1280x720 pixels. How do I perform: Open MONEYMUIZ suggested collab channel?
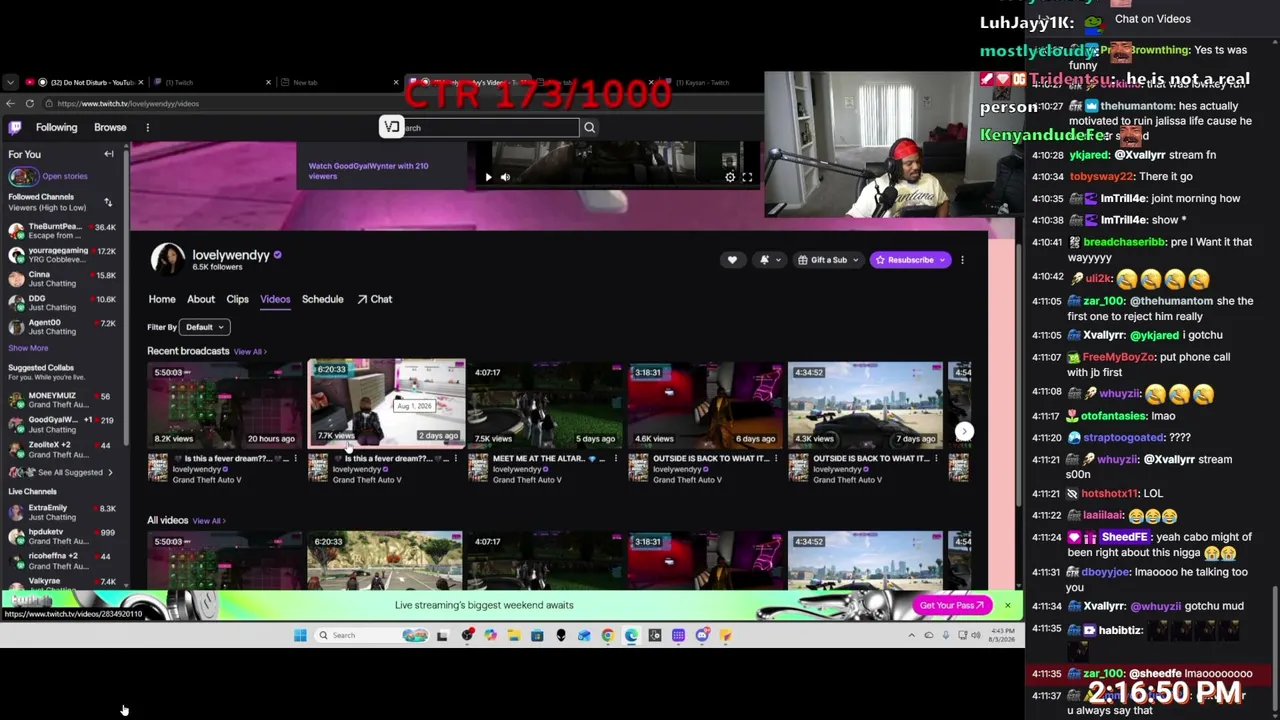(64, 400)
